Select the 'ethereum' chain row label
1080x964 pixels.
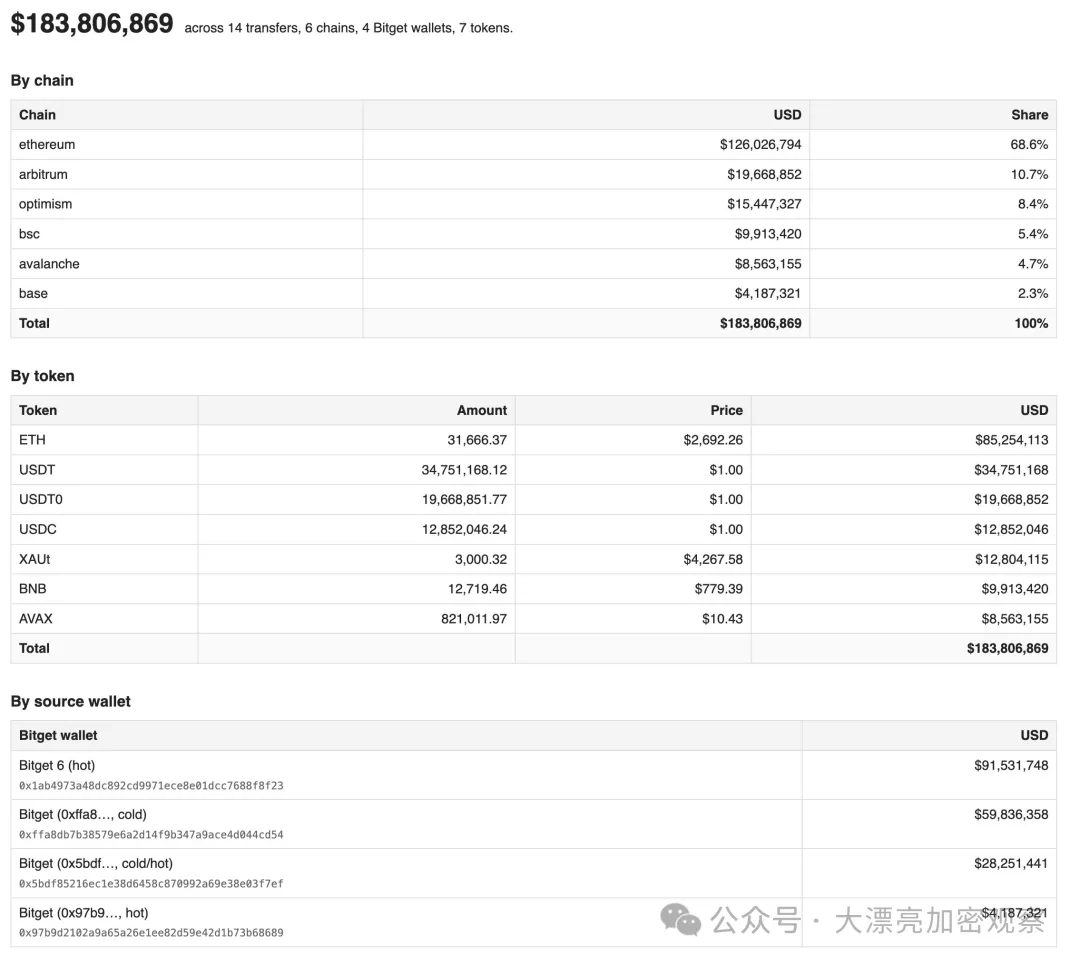(x=47, y=145)
